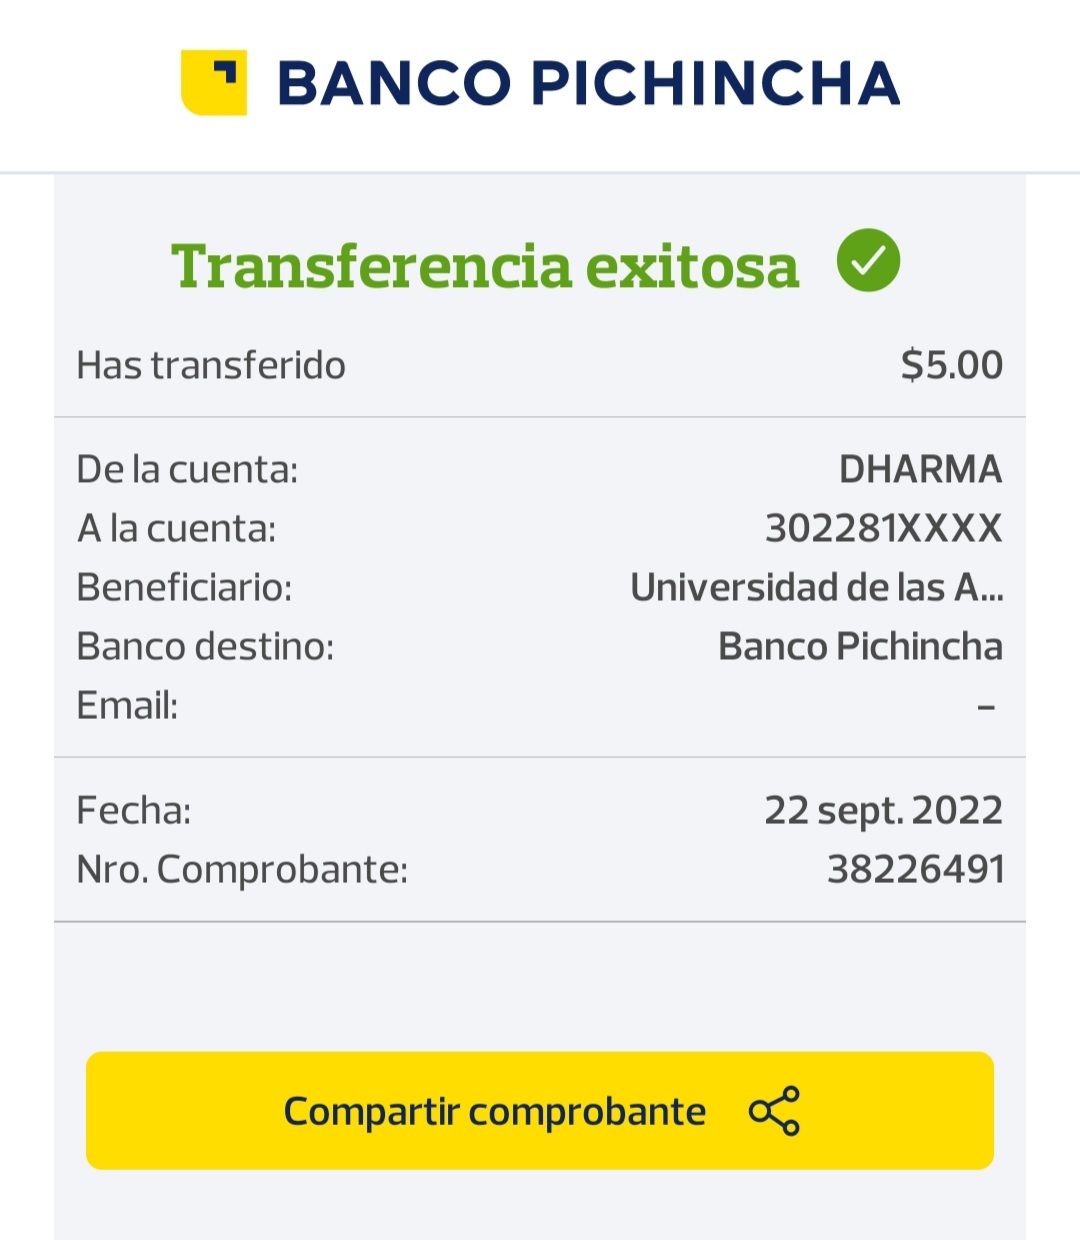Click the Nro. Comprobante label
The height and width of the screenshot is (1240, 1080).
click(x=242, y=869)
